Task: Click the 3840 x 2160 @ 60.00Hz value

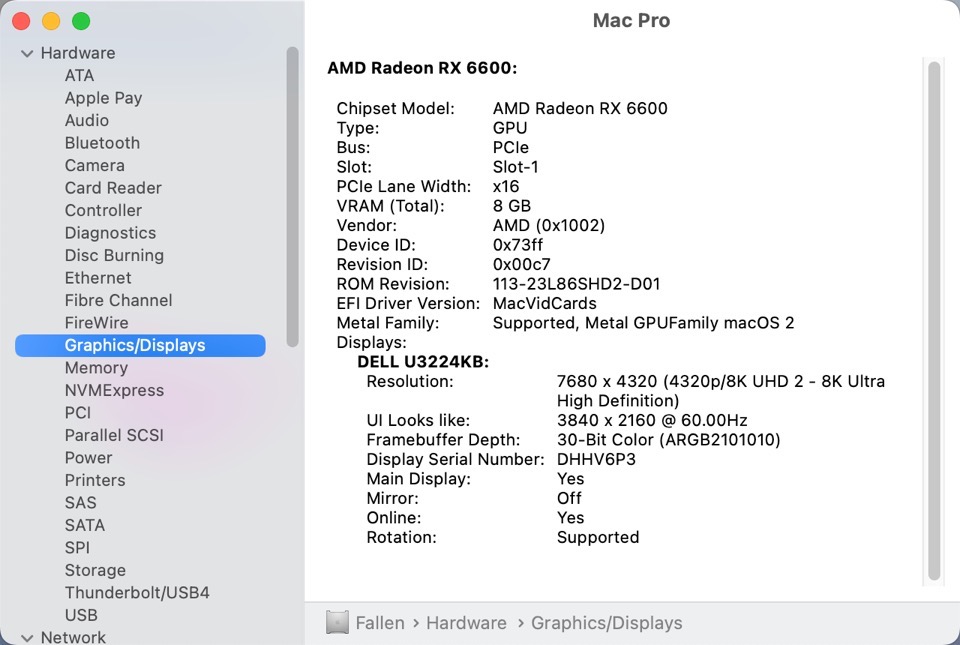Action: [652, 420]
